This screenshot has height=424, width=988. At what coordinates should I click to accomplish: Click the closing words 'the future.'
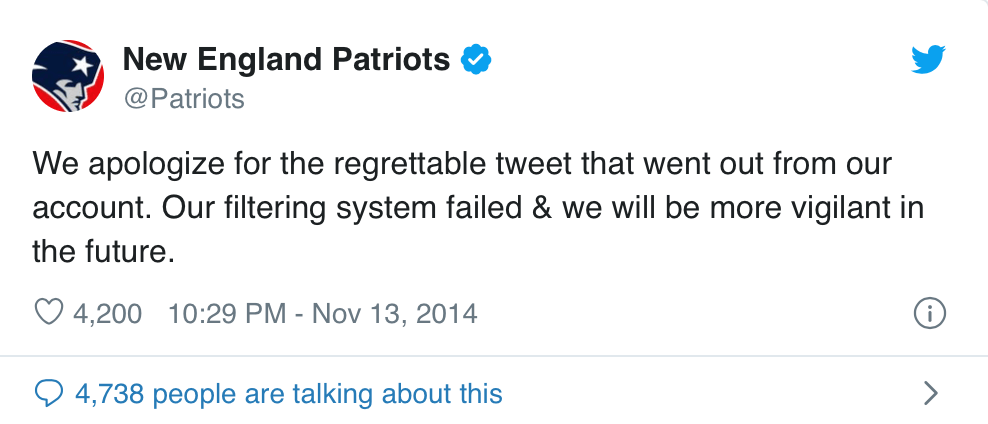tap(103, 253)
